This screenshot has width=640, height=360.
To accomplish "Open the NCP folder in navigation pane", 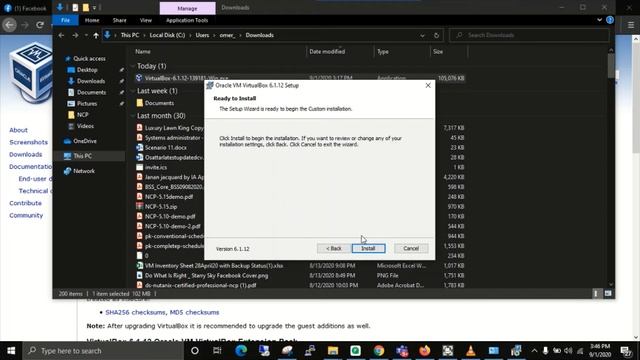I will tap(82, 115).
